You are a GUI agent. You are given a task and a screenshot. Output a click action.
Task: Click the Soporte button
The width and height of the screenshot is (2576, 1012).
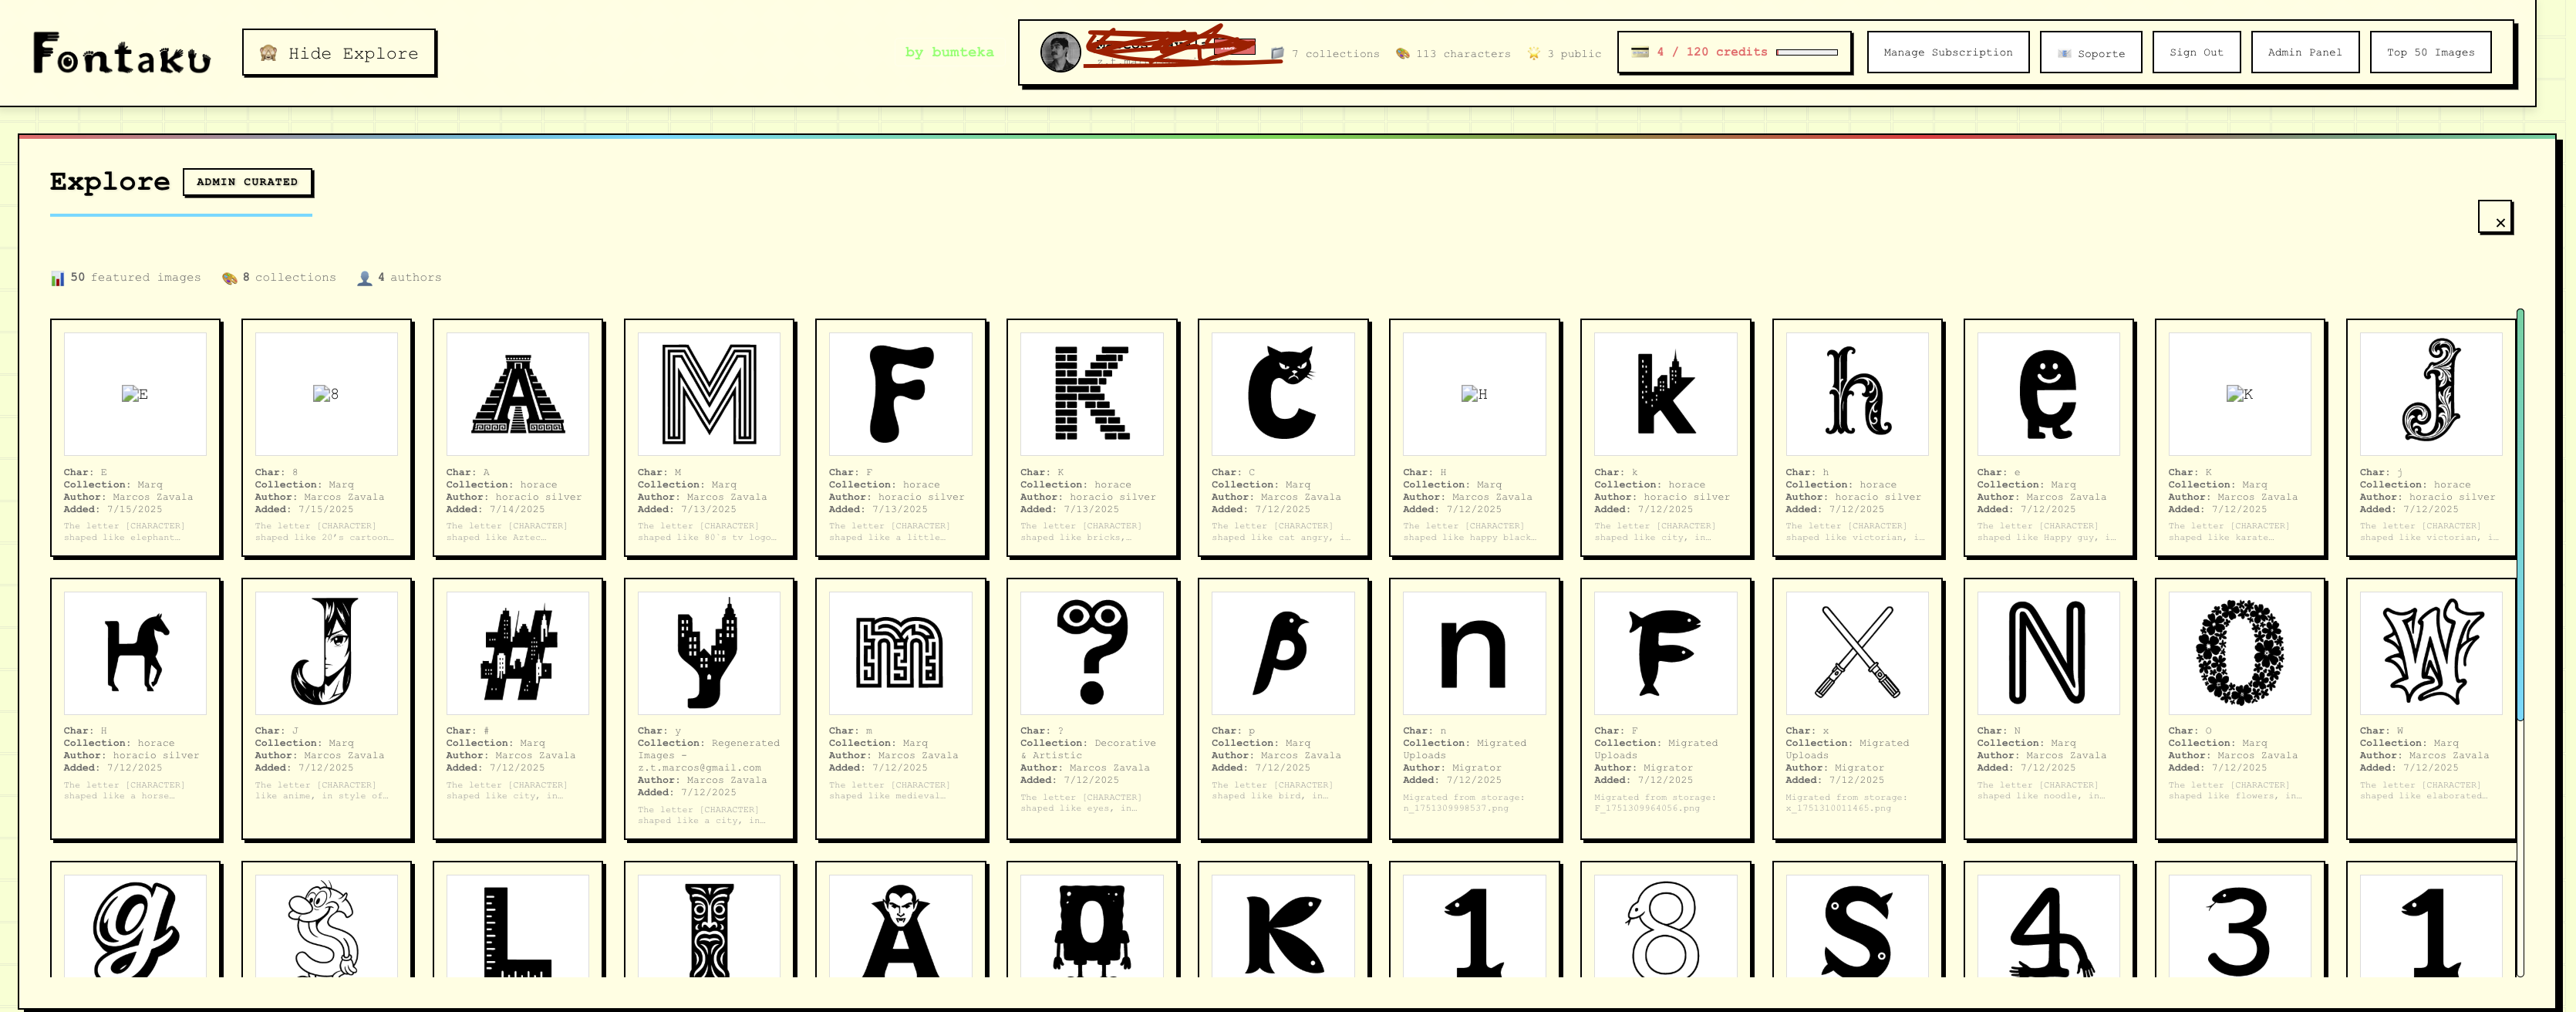click(2090, 52)
